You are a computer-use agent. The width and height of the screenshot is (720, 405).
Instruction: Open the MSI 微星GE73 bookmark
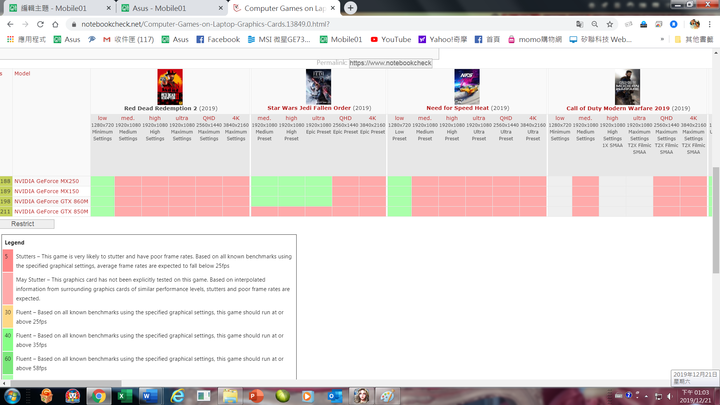279,39
